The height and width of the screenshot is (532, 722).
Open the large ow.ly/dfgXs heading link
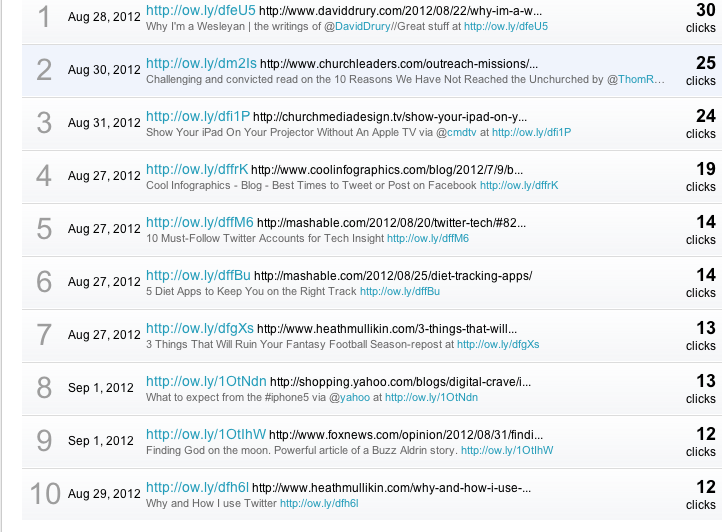click(x=200, y=328)
